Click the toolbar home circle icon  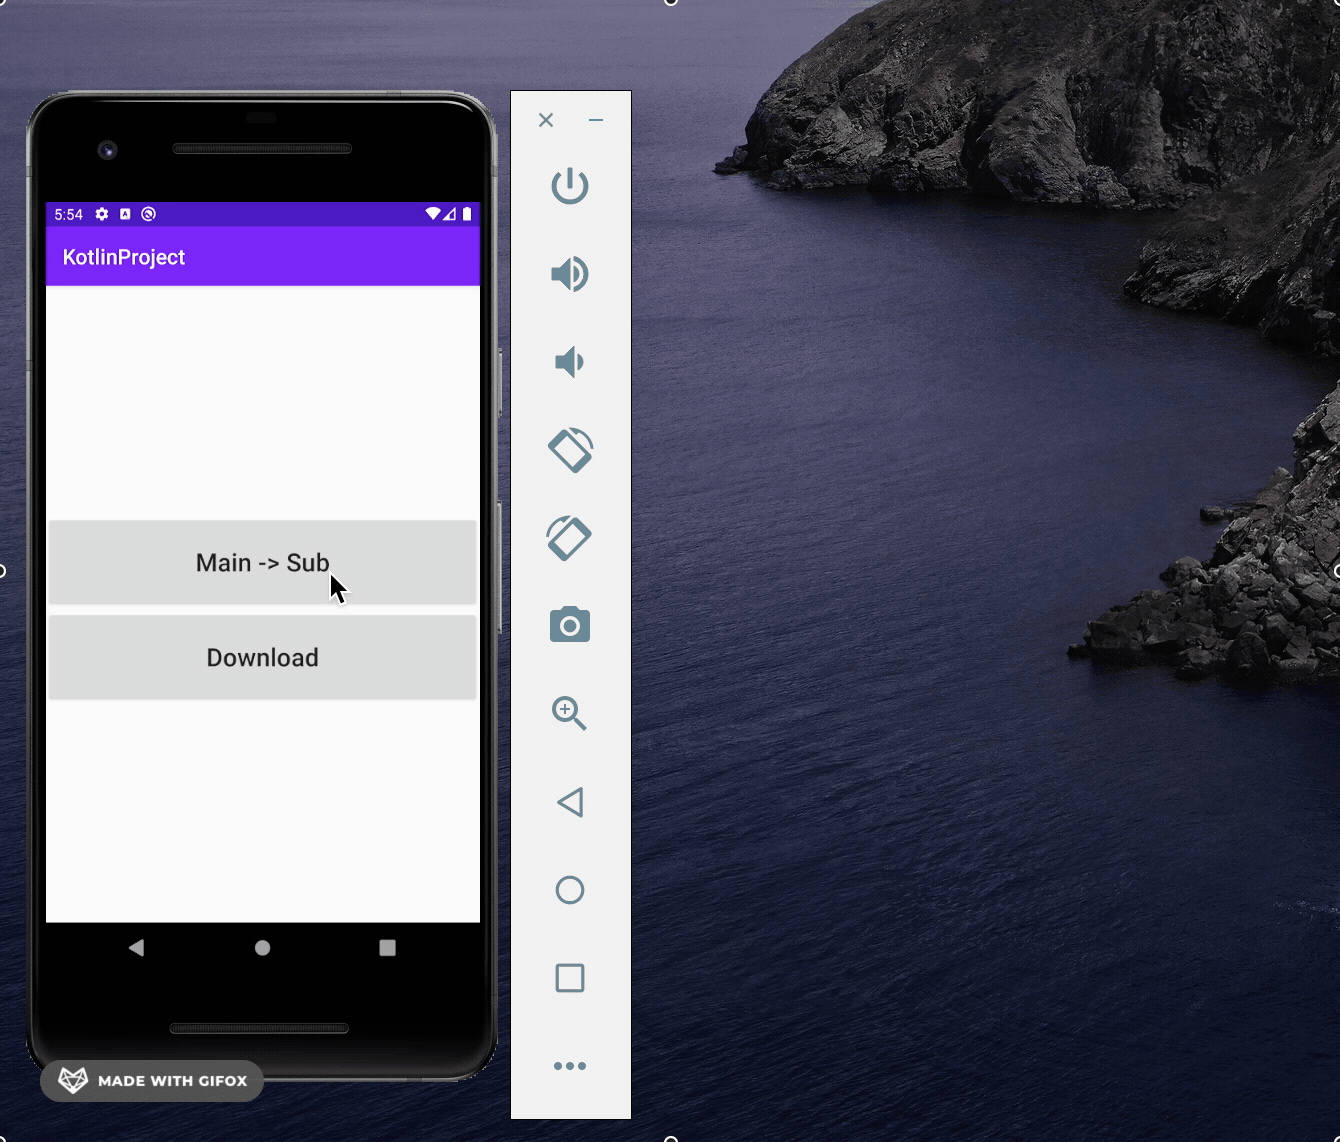click(x=570, y=890)
